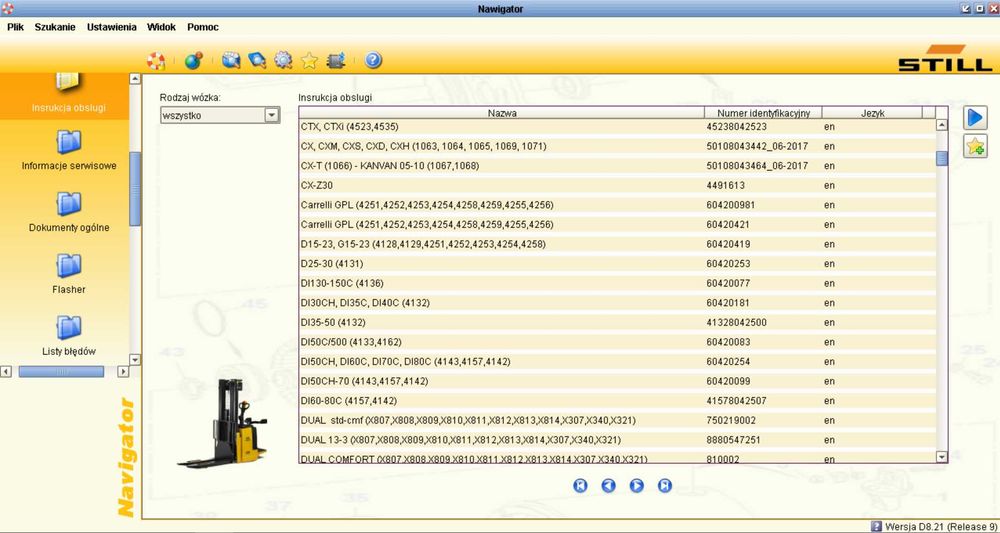Click identification number 41328042500

[737, 323]
